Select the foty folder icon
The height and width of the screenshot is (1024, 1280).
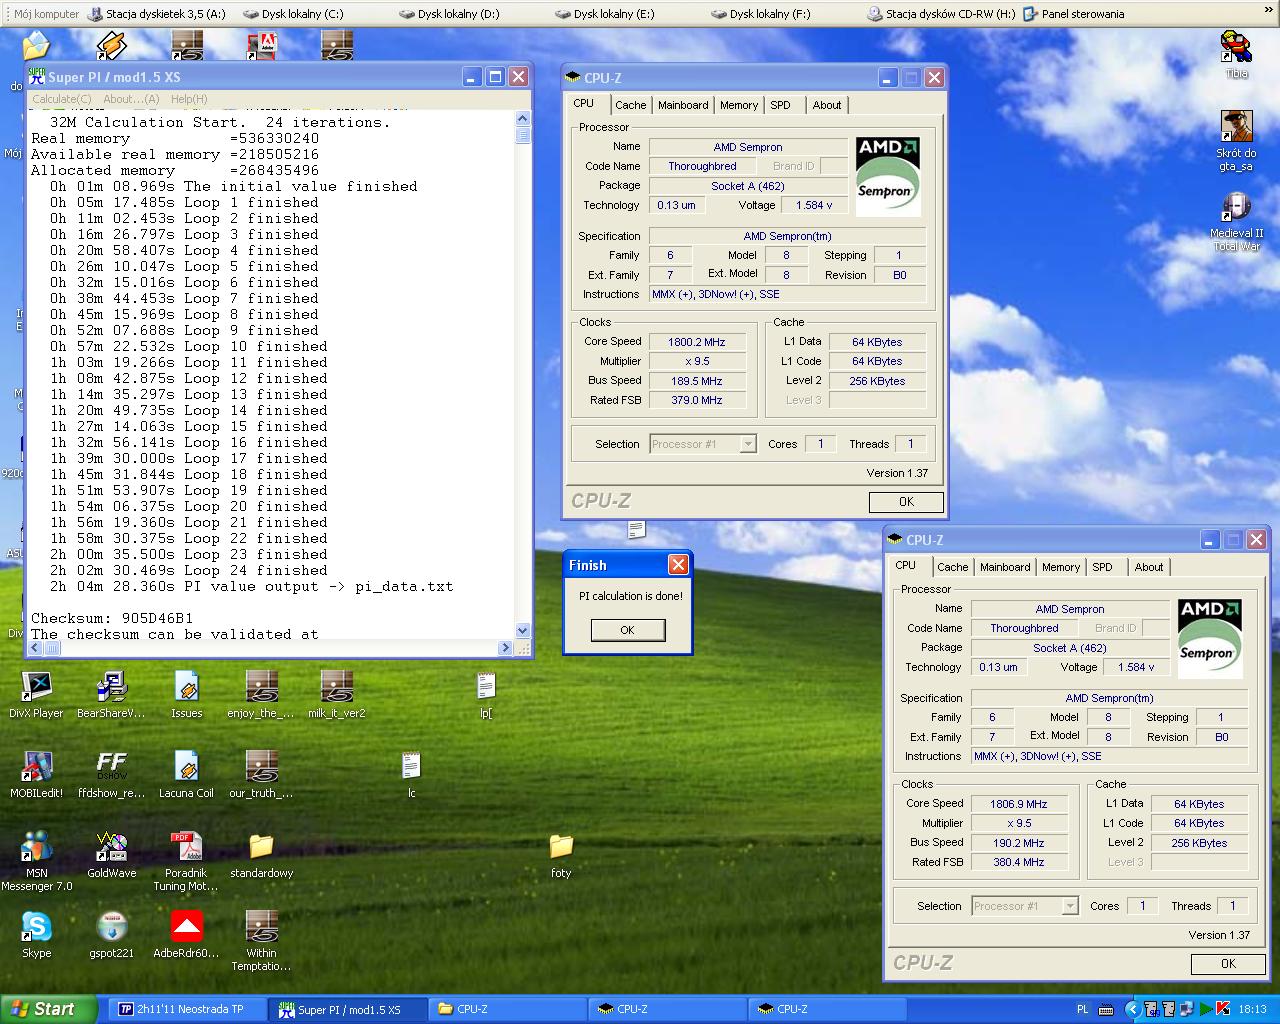click(x=561, y=854)
